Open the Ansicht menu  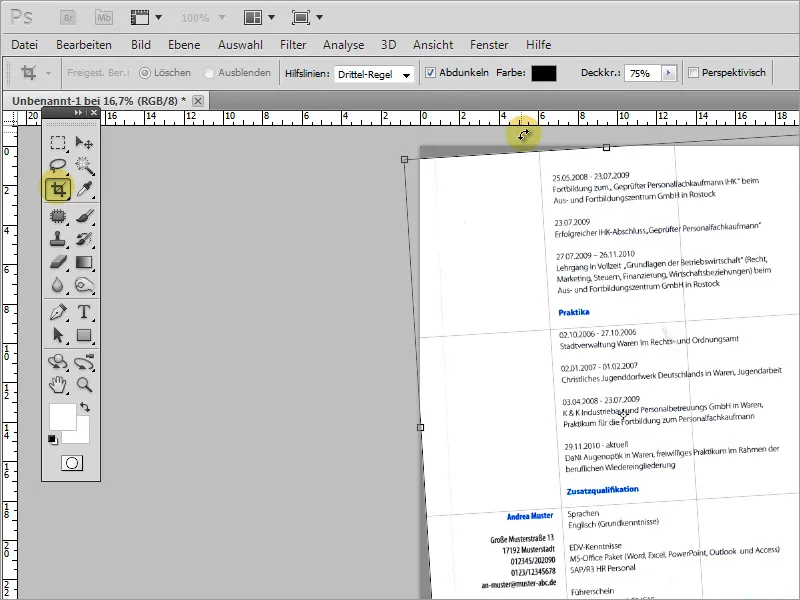(x=433, y=45)
